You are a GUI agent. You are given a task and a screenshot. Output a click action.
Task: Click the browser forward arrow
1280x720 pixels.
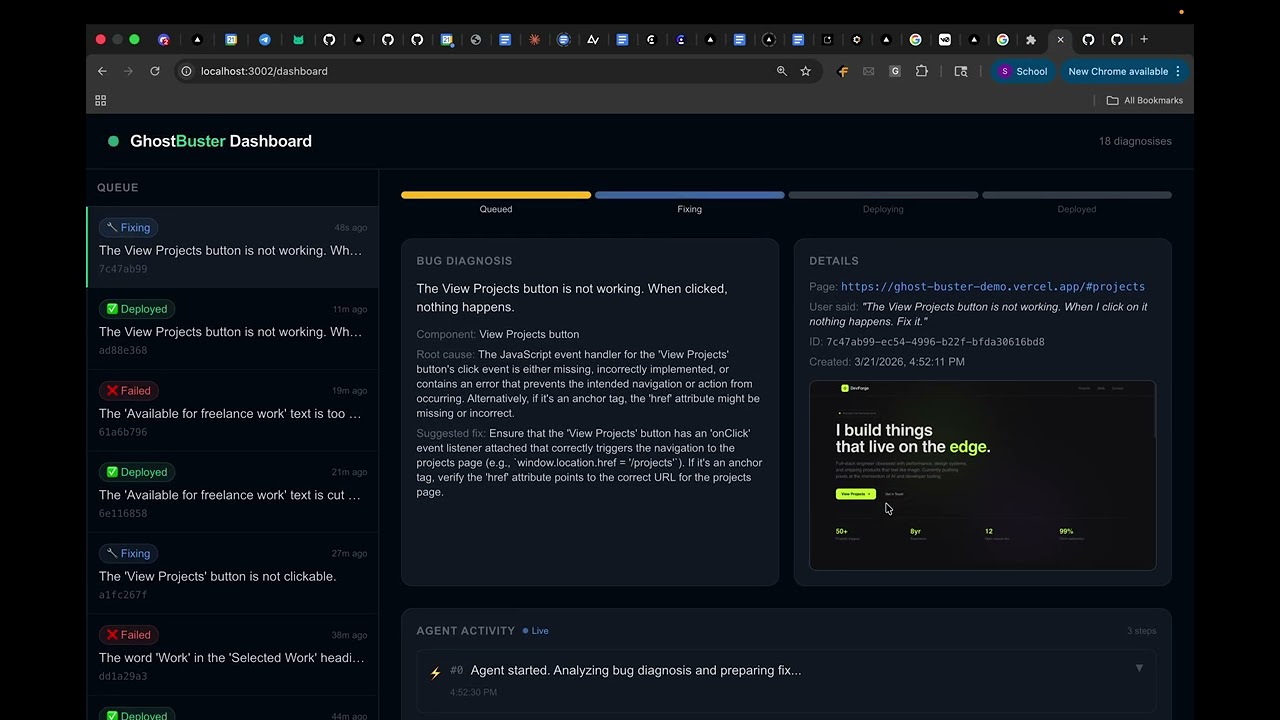pos(128,71)
